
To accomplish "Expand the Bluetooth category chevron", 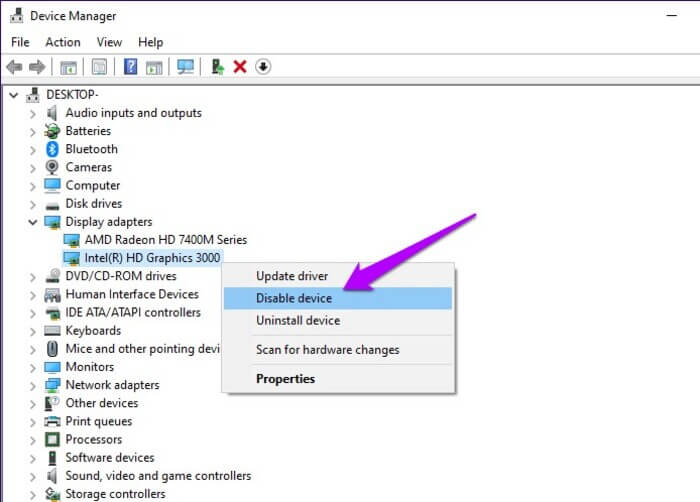I will coord(33,150).
